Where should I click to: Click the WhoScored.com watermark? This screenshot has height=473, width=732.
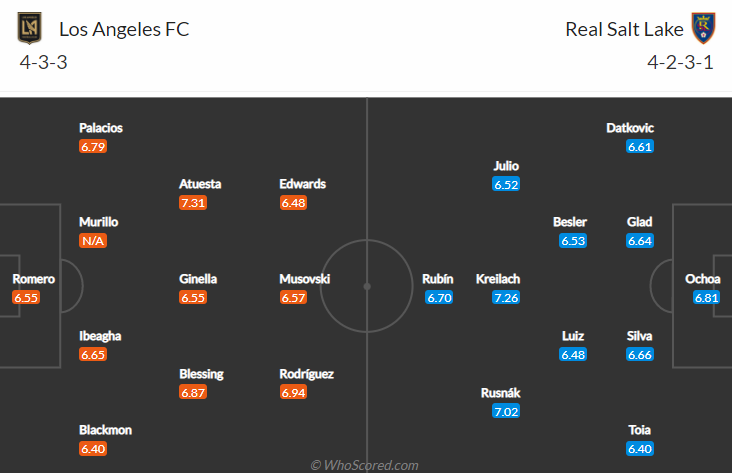pos(365,465)
